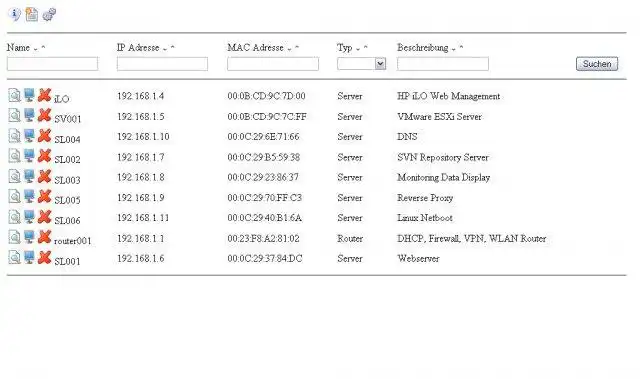Select the IP 192.168.1.4 cell
This screenshot has width=640, height=379.
[x=141, y=96]
